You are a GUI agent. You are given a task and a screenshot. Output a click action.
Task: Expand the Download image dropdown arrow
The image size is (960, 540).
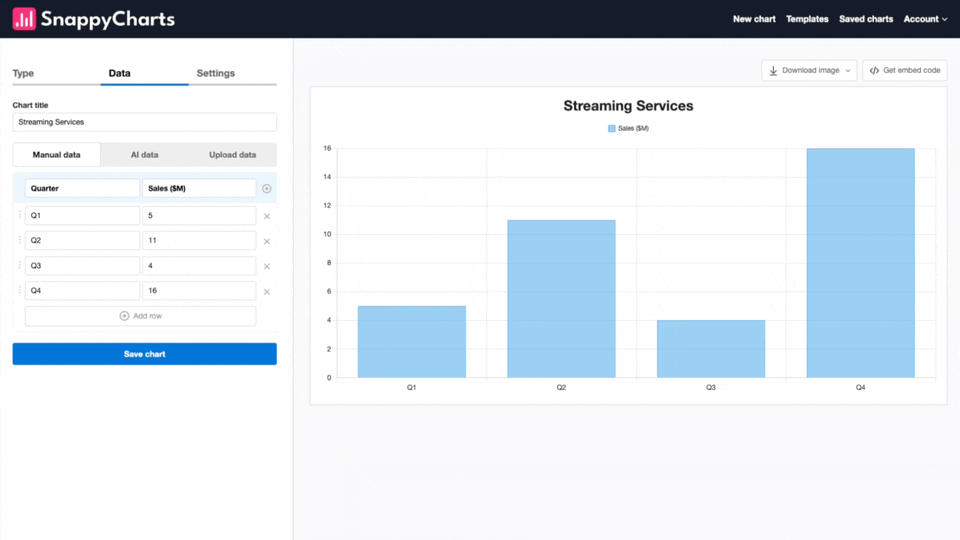click(x=848, y=70)
